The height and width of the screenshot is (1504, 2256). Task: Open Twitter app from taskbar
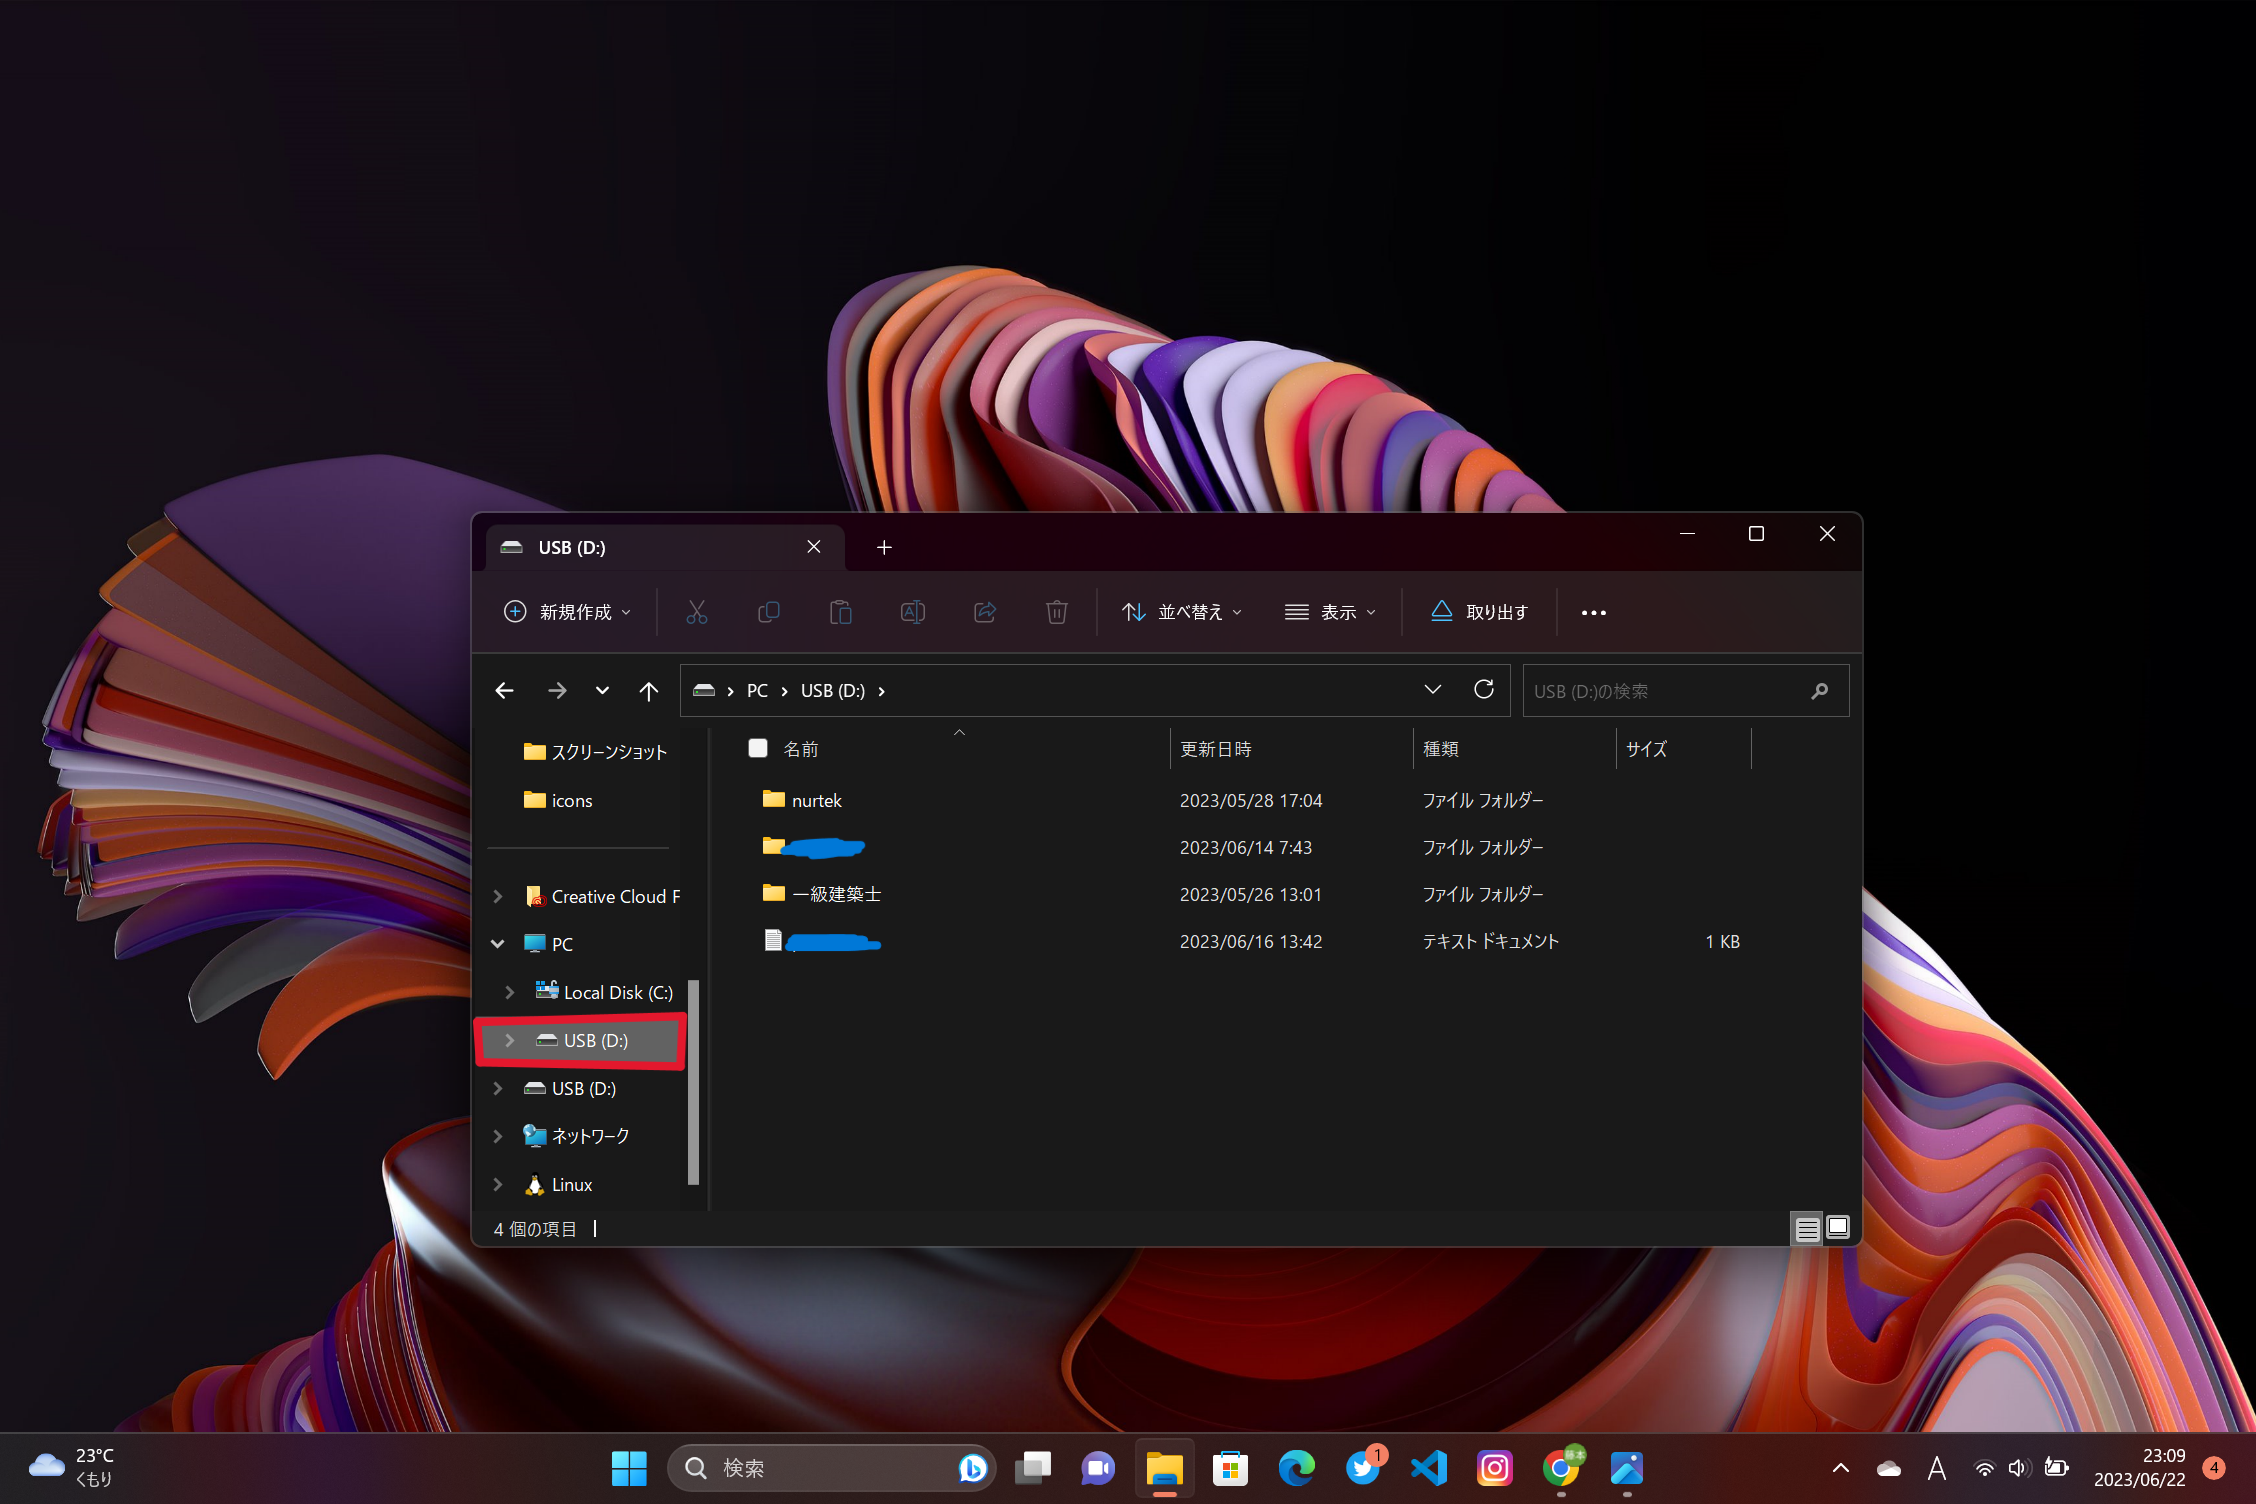[1363, 1468]
